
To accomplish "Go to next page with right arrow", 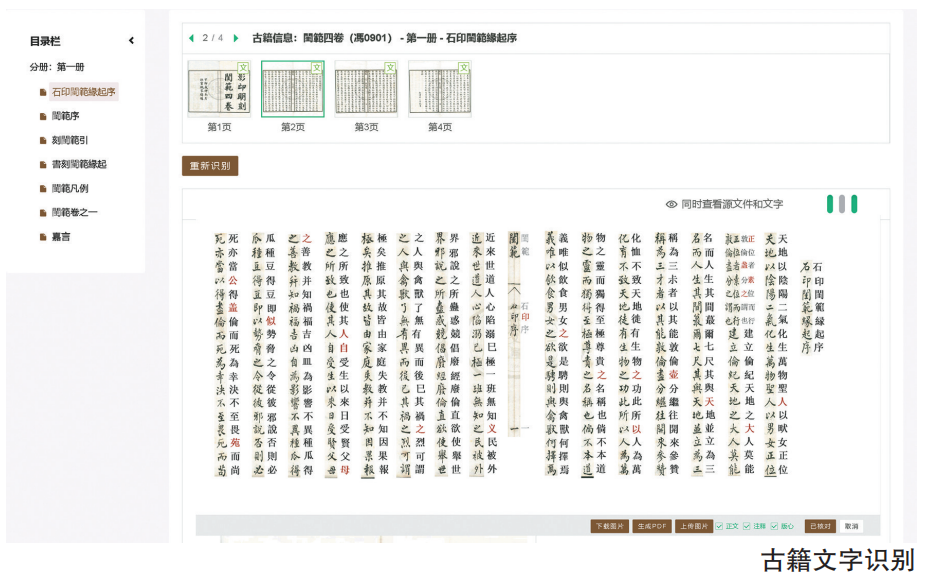I will pyautogui.click(x=236, y=38).
